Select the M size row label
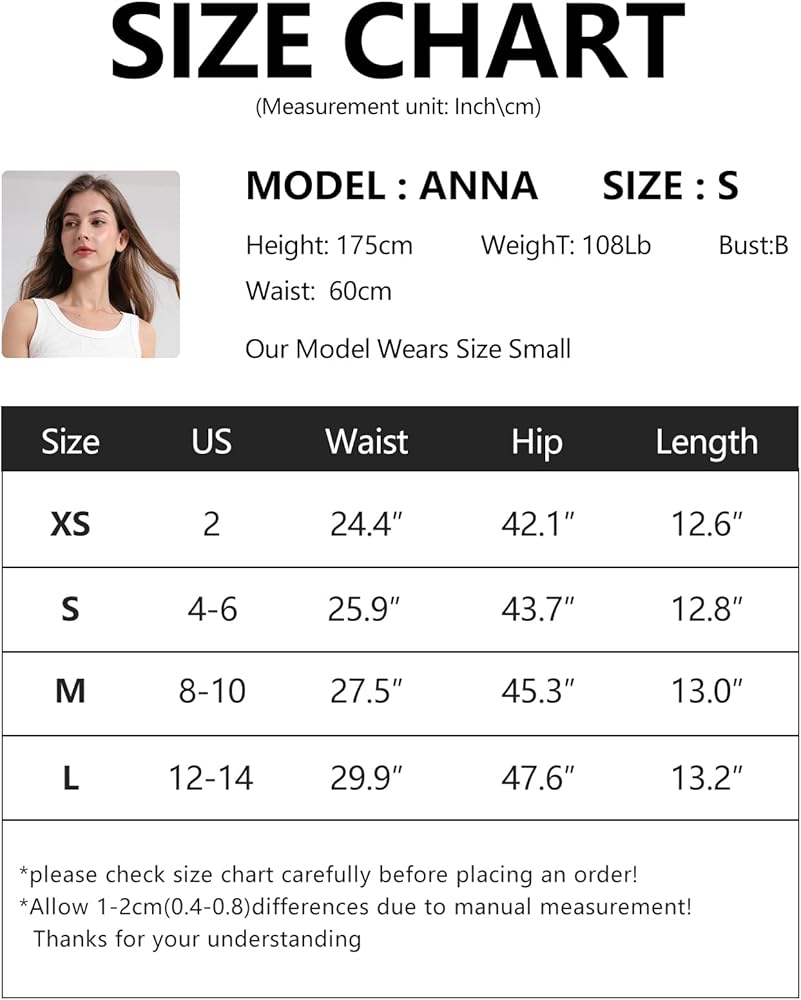Screen dimensions: 801x1000 click(70, 691)
